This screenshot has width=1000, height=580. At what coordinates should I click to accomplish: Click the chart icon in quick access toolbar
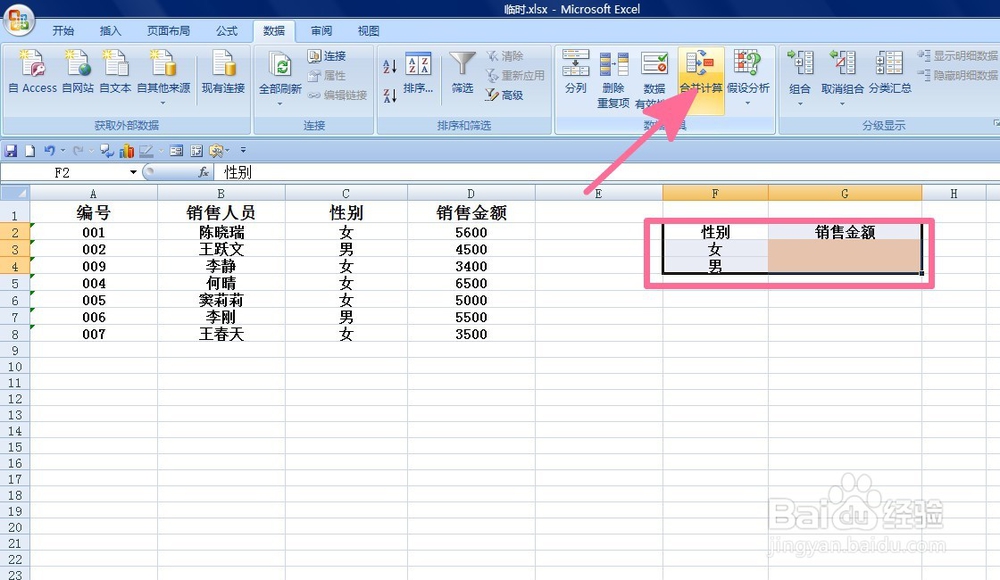click(127, 151)
